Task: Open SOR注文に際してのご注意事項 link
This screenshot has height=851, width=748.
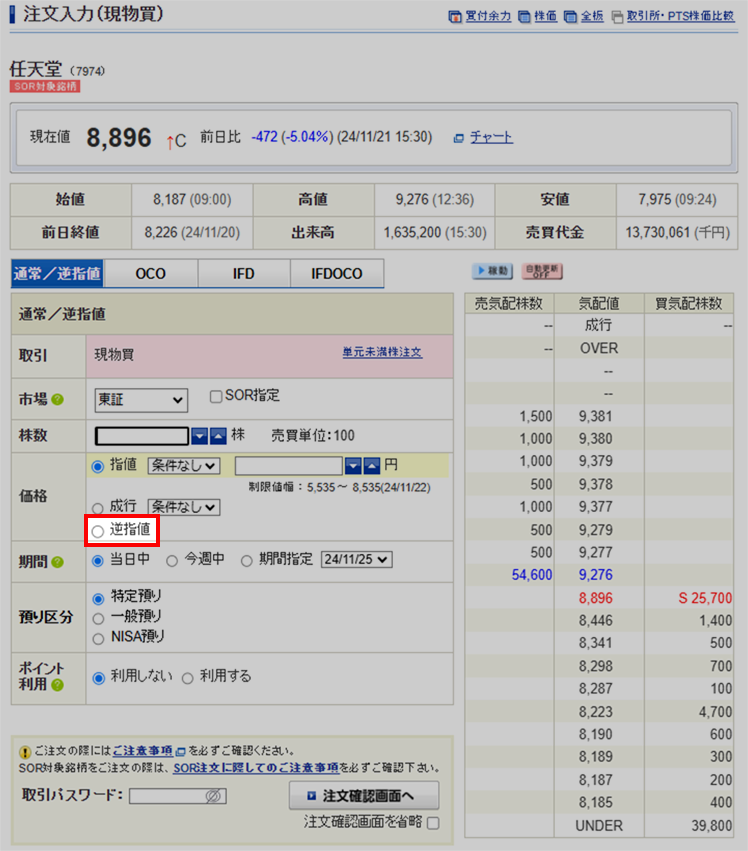Action: [x=256, y=768]
